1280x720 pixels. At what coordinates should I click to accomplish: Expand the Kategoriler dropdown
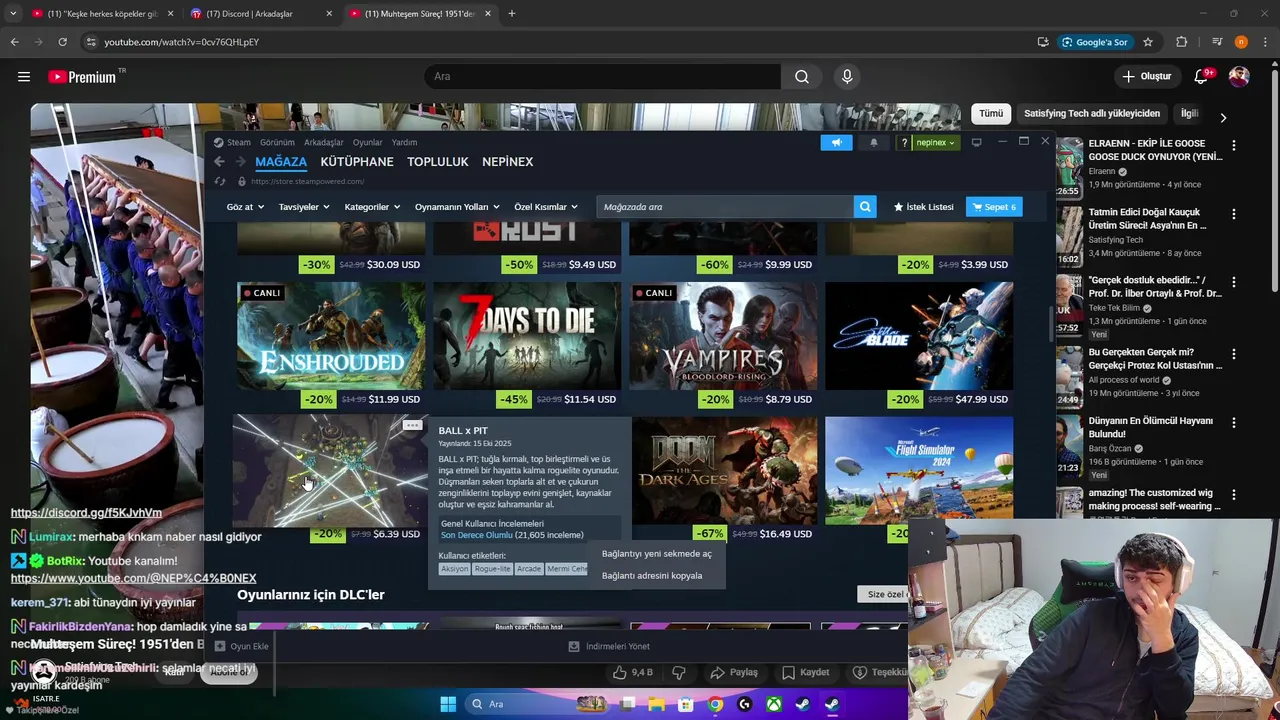coord(372,207)
